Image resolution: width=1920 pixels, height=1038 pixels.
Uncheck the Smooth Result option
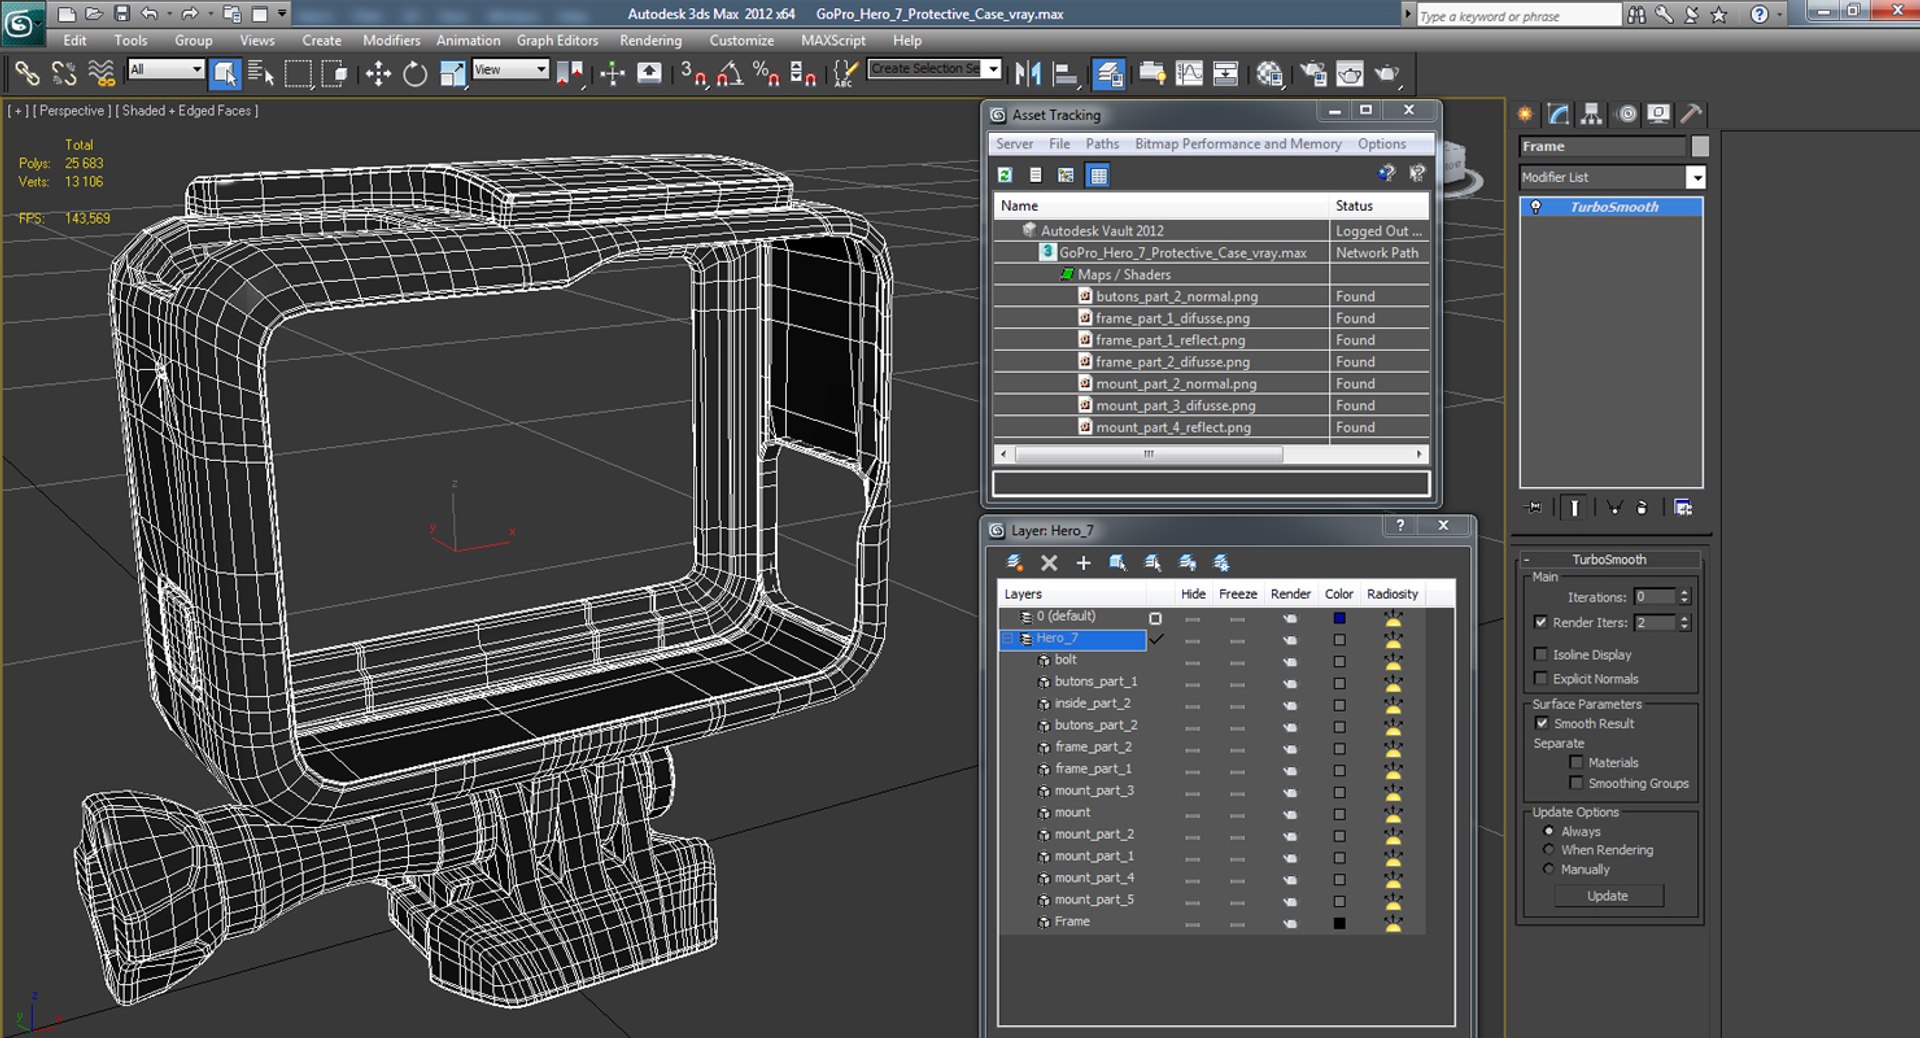(1541, 723)
